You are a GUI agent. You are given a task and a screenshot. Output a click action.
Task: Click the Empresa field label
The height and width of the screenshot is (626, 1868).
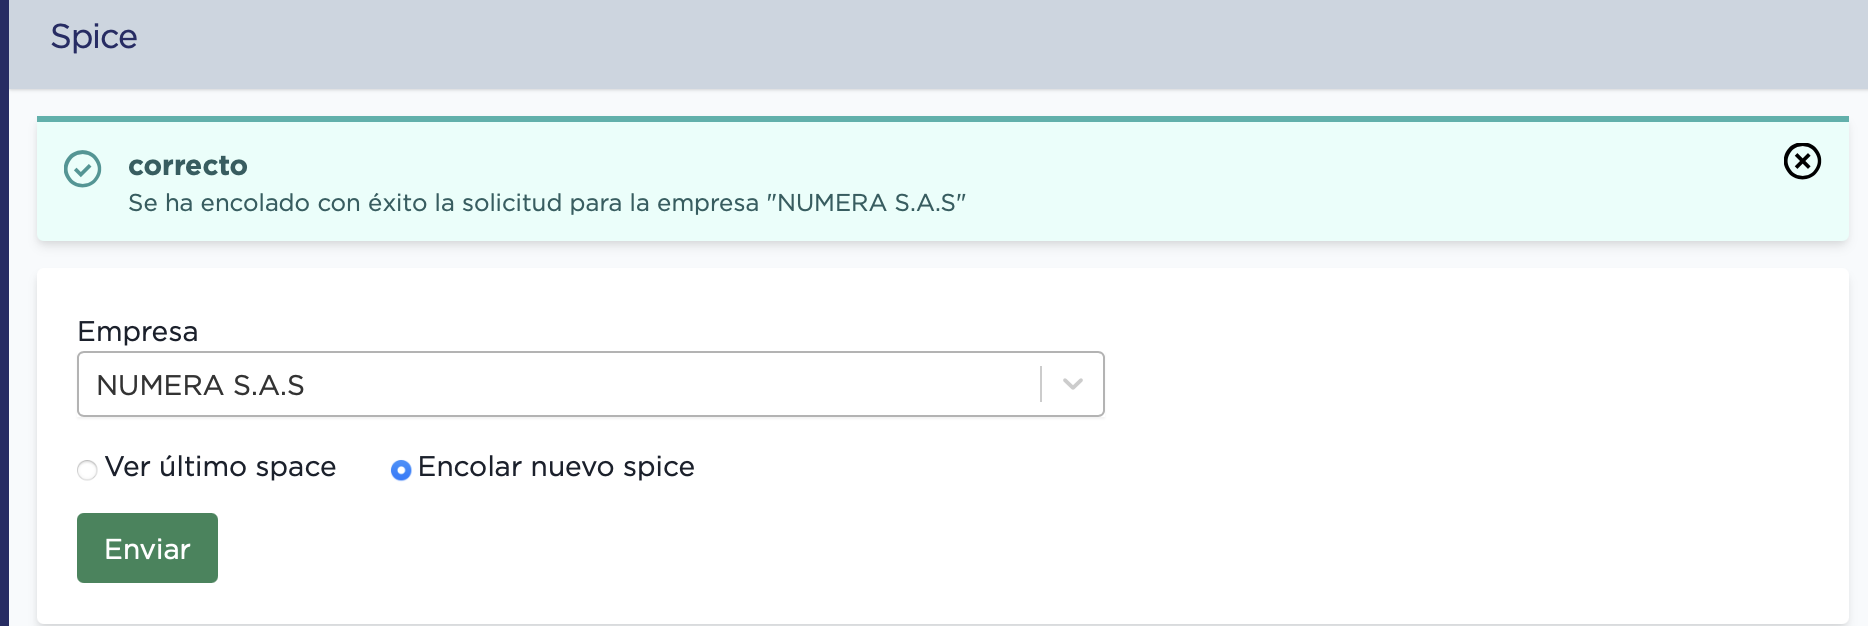pos(138,331)
